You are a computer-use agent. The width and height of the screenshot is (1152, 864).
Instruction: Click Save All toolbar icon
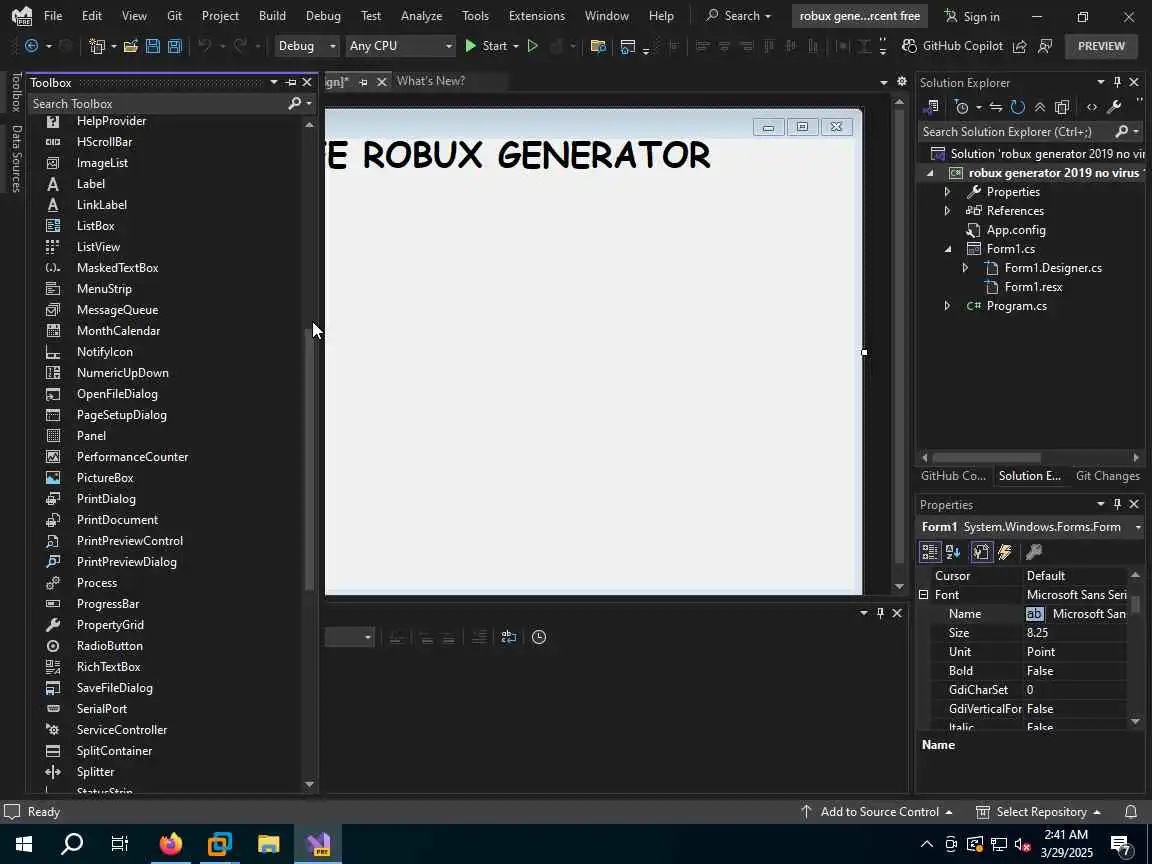[175, 46]
